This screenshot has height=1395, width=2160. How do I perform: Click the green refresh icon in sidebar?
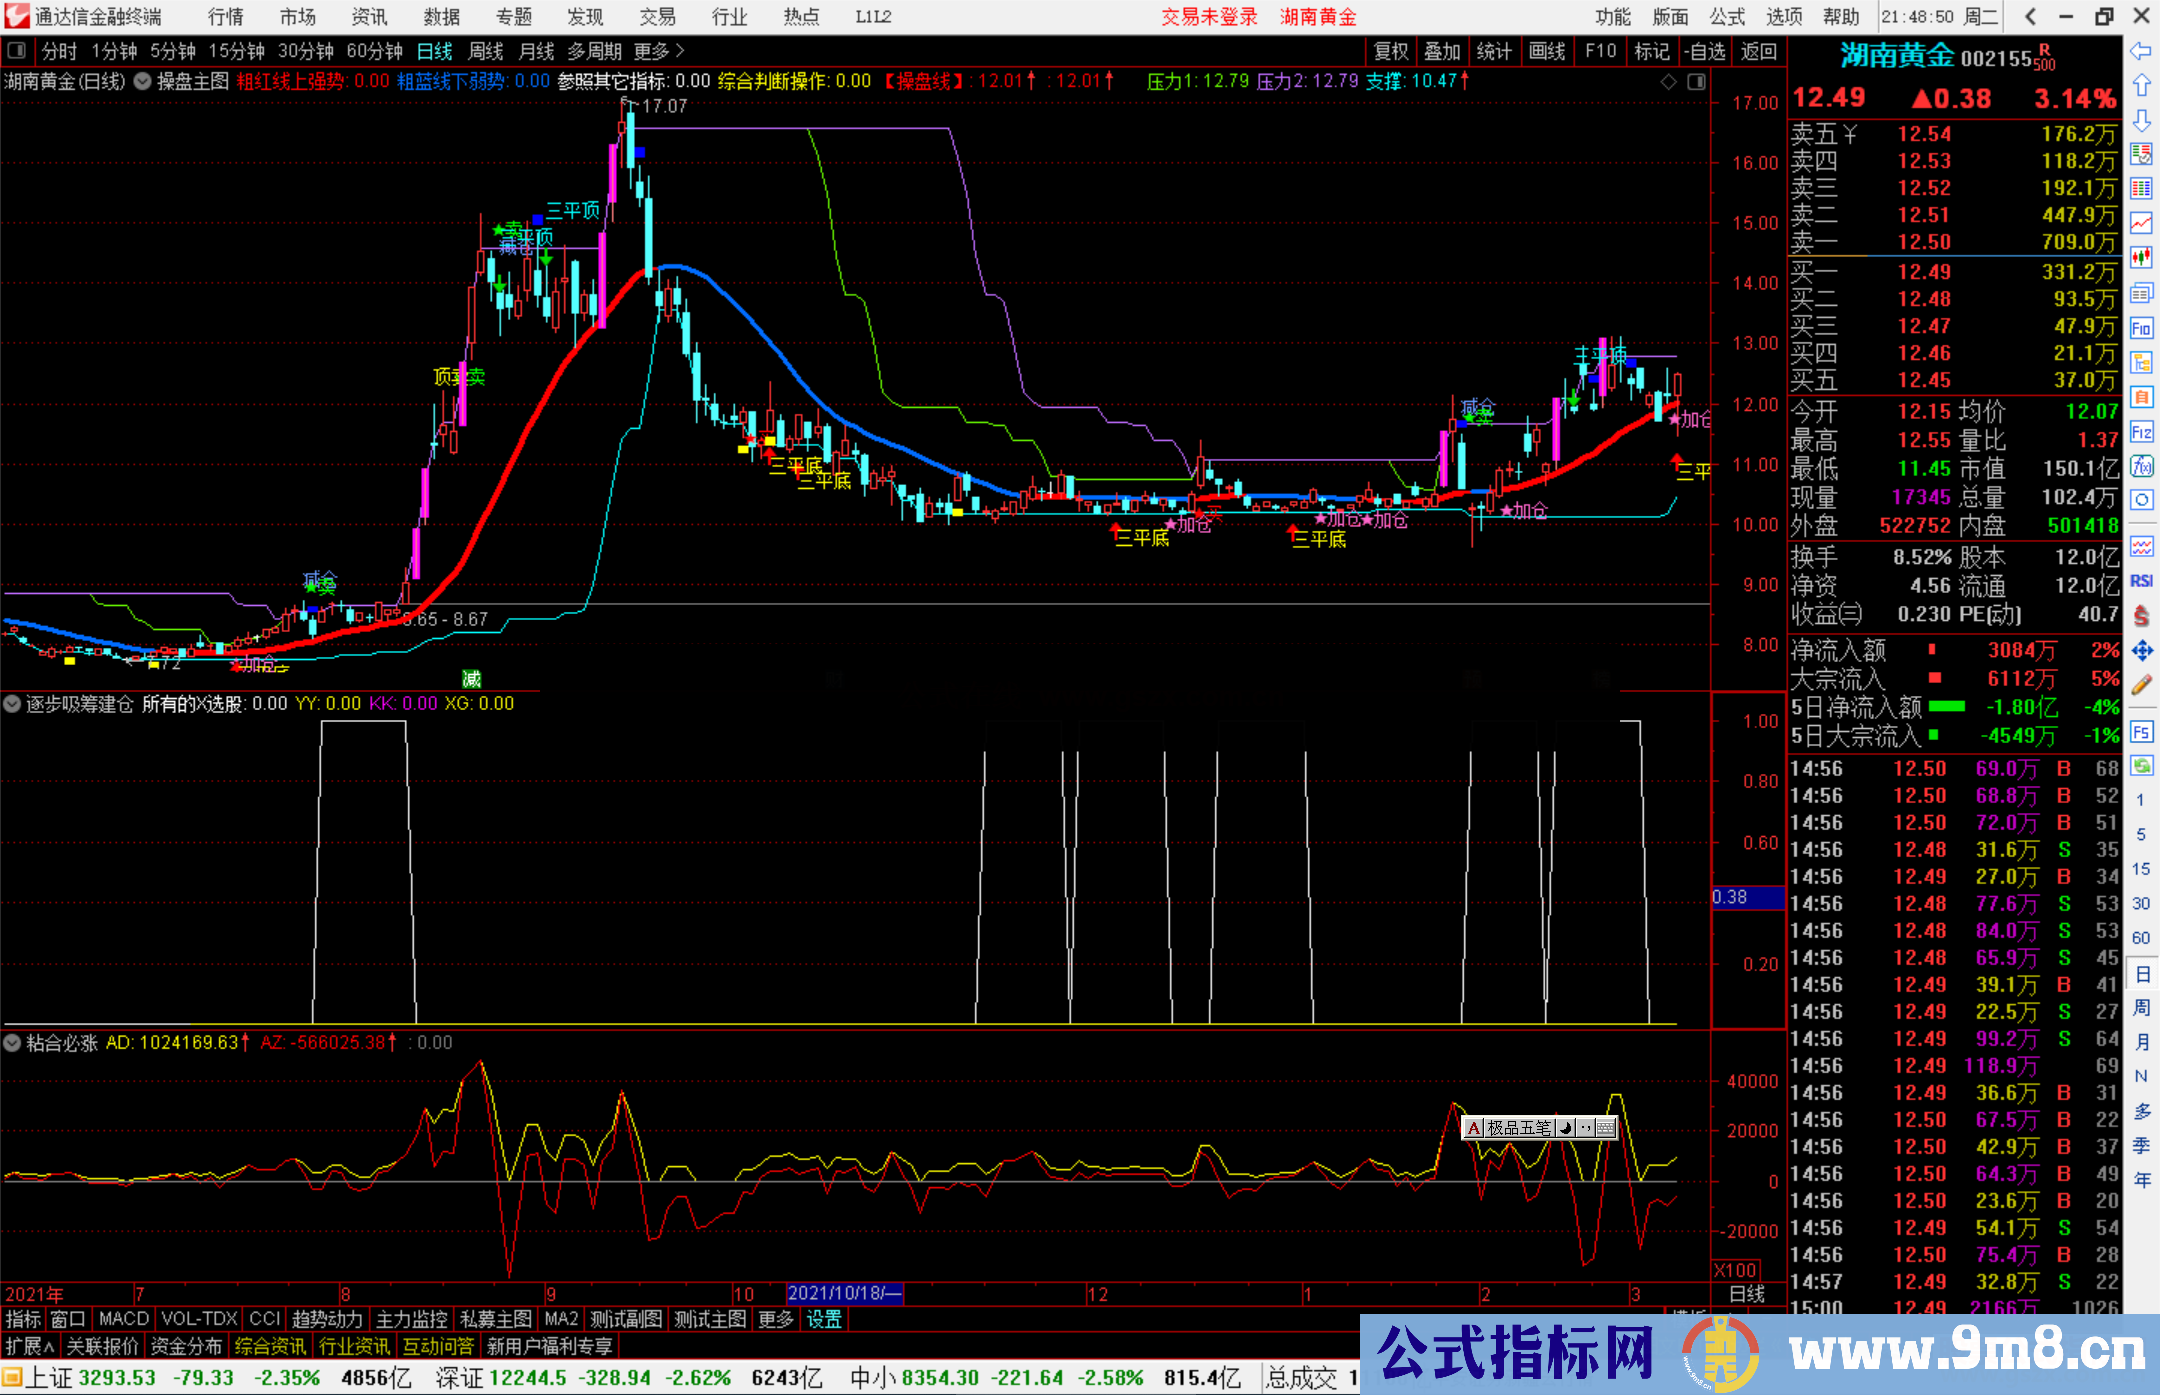(x=2141, y=765)
